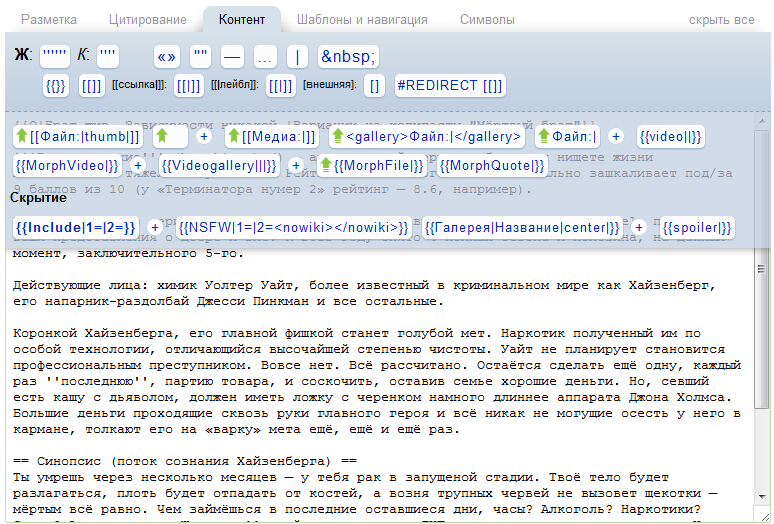This screenshot has height=524, width=774.
Task: Insert empty template braces {{}}
Action: (56, 86)
